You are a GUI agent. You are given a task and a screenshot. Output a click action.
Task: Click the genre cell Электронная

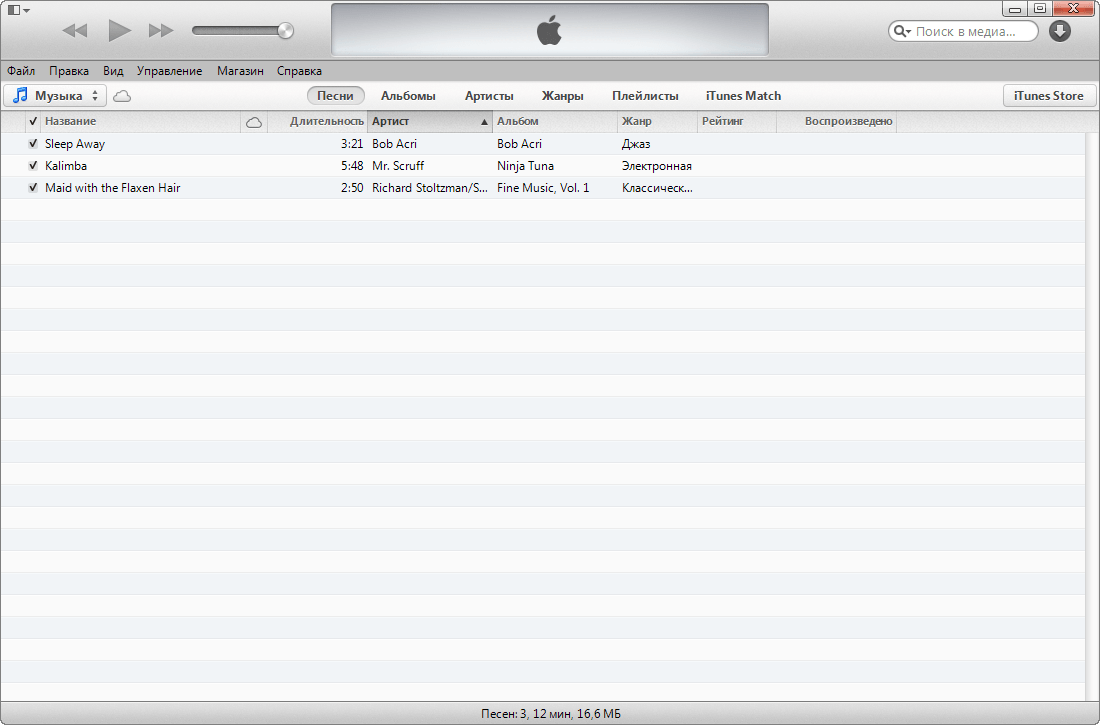point(657,166)
